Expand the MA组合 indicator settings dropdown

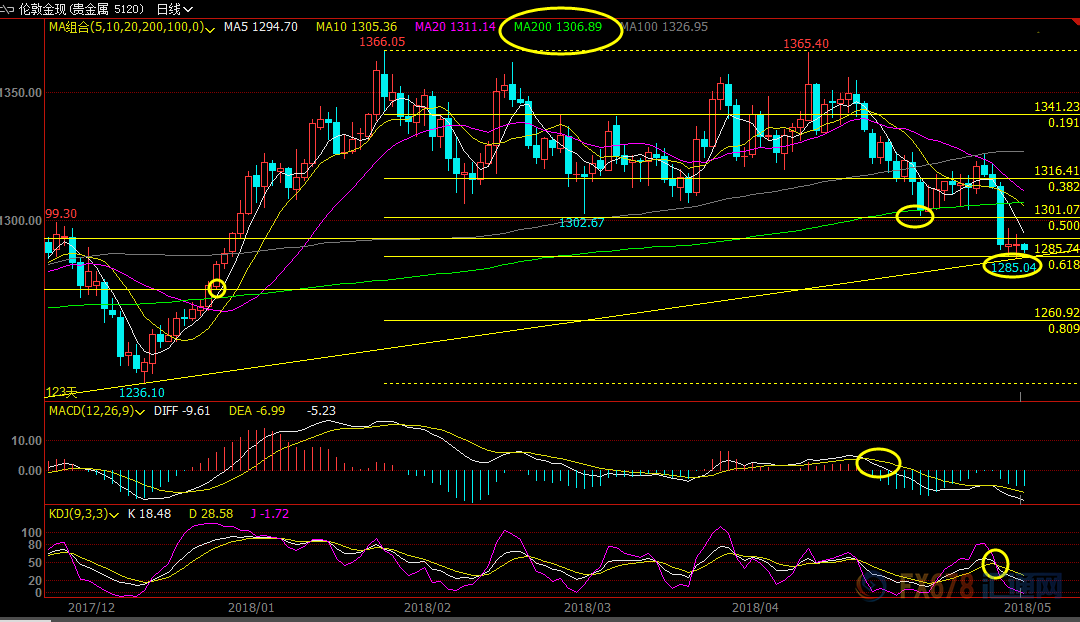point(209,28)
